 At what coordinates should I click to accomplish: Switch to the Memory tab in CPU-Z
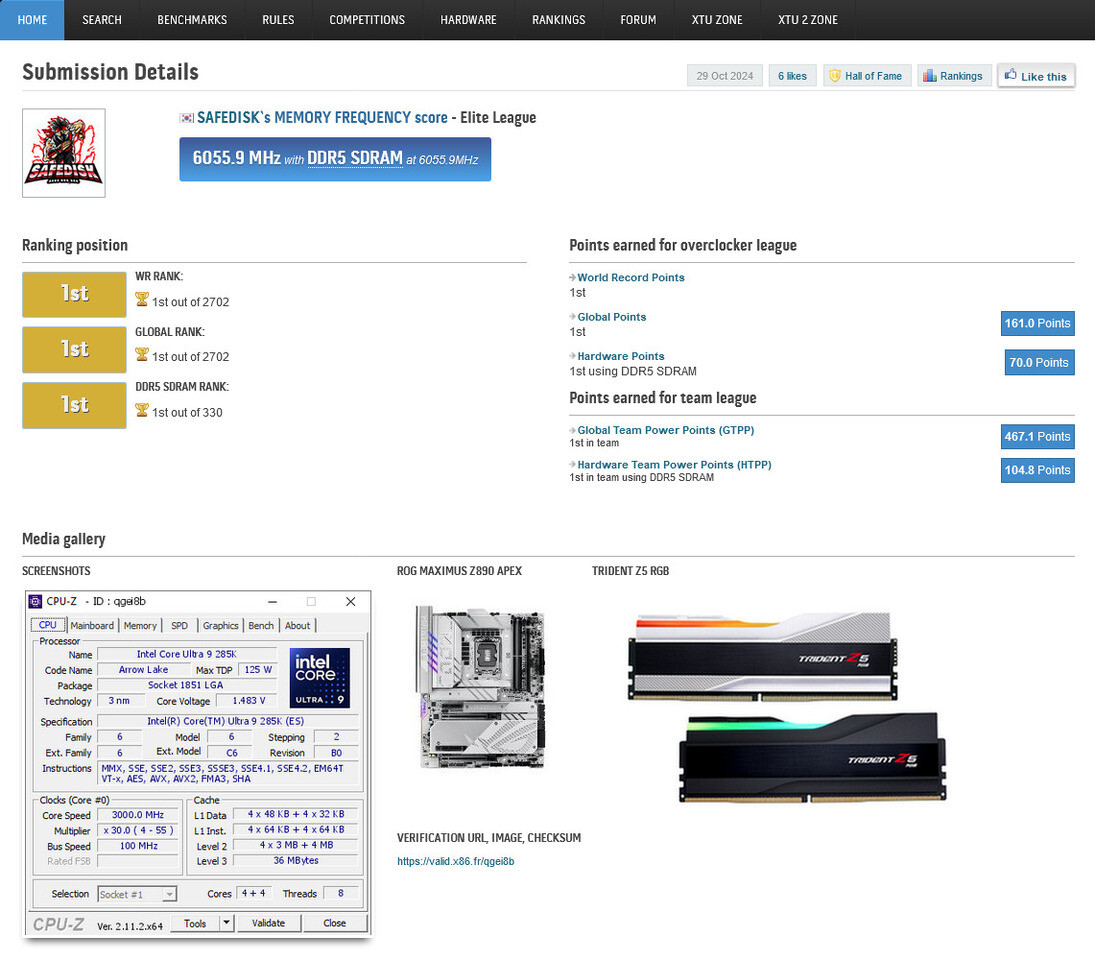click(x=140, y=625)
